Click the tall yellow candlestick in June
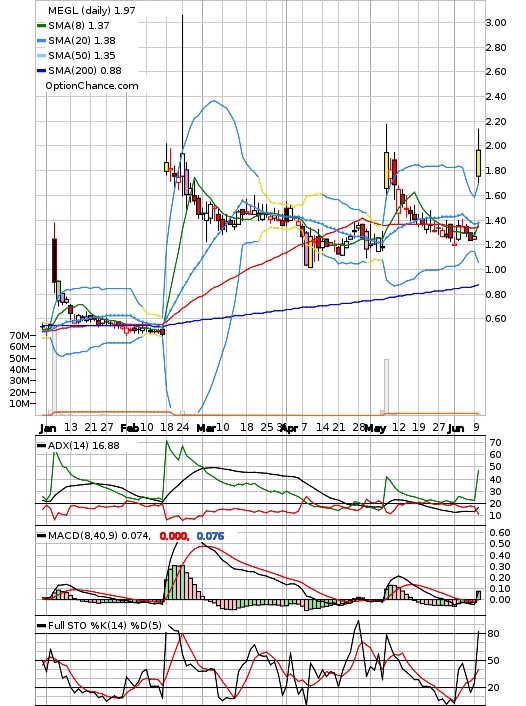The width and height of the screenshot is (526, 706). pos(478,163)
